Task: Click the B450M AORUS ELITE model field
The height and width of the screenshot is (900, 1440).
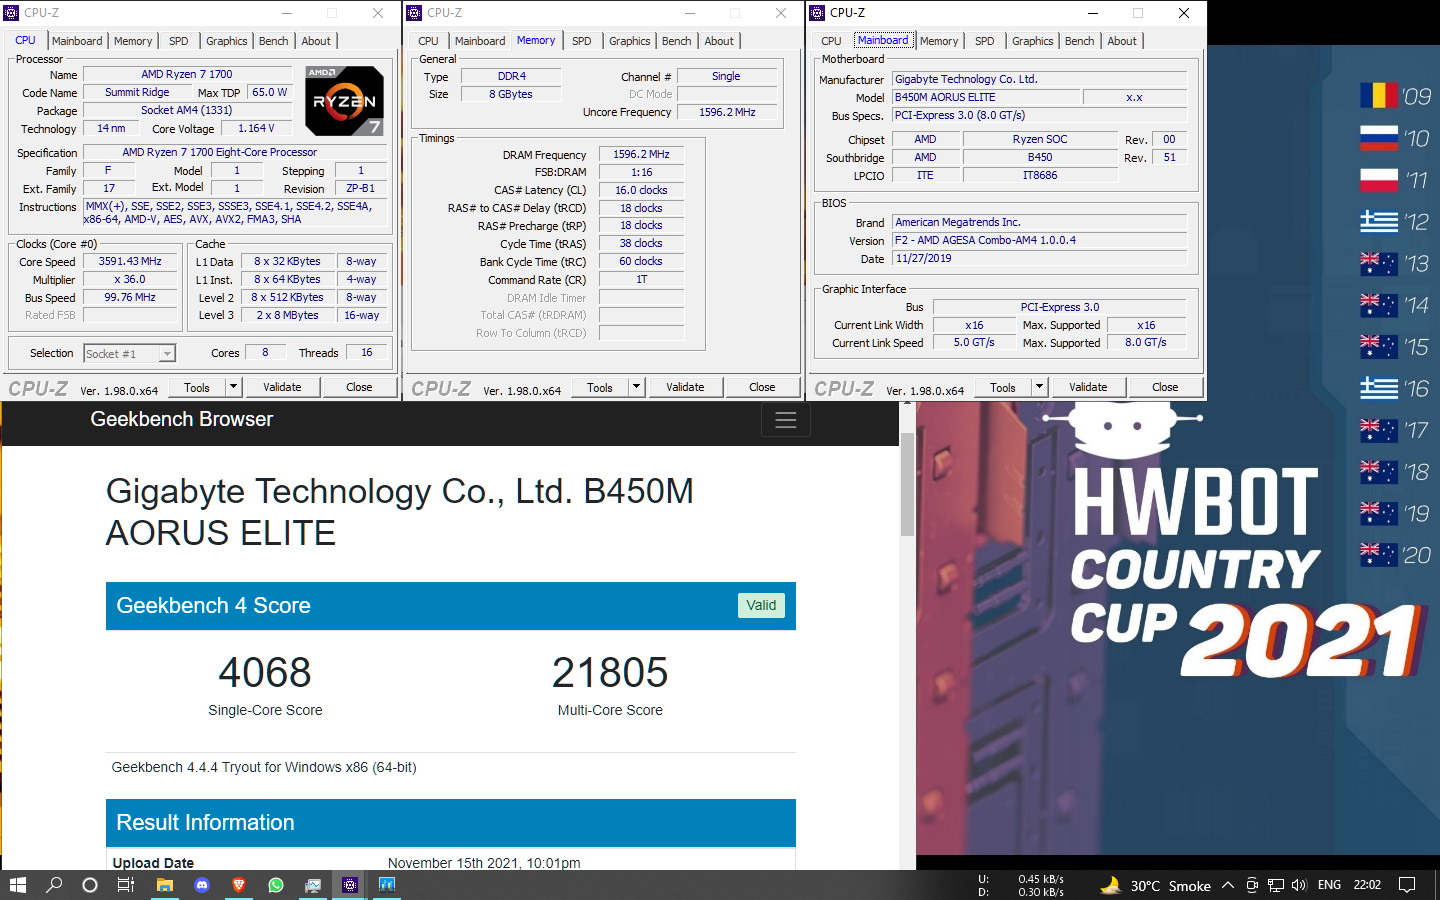Action: [x=986, y=97]
